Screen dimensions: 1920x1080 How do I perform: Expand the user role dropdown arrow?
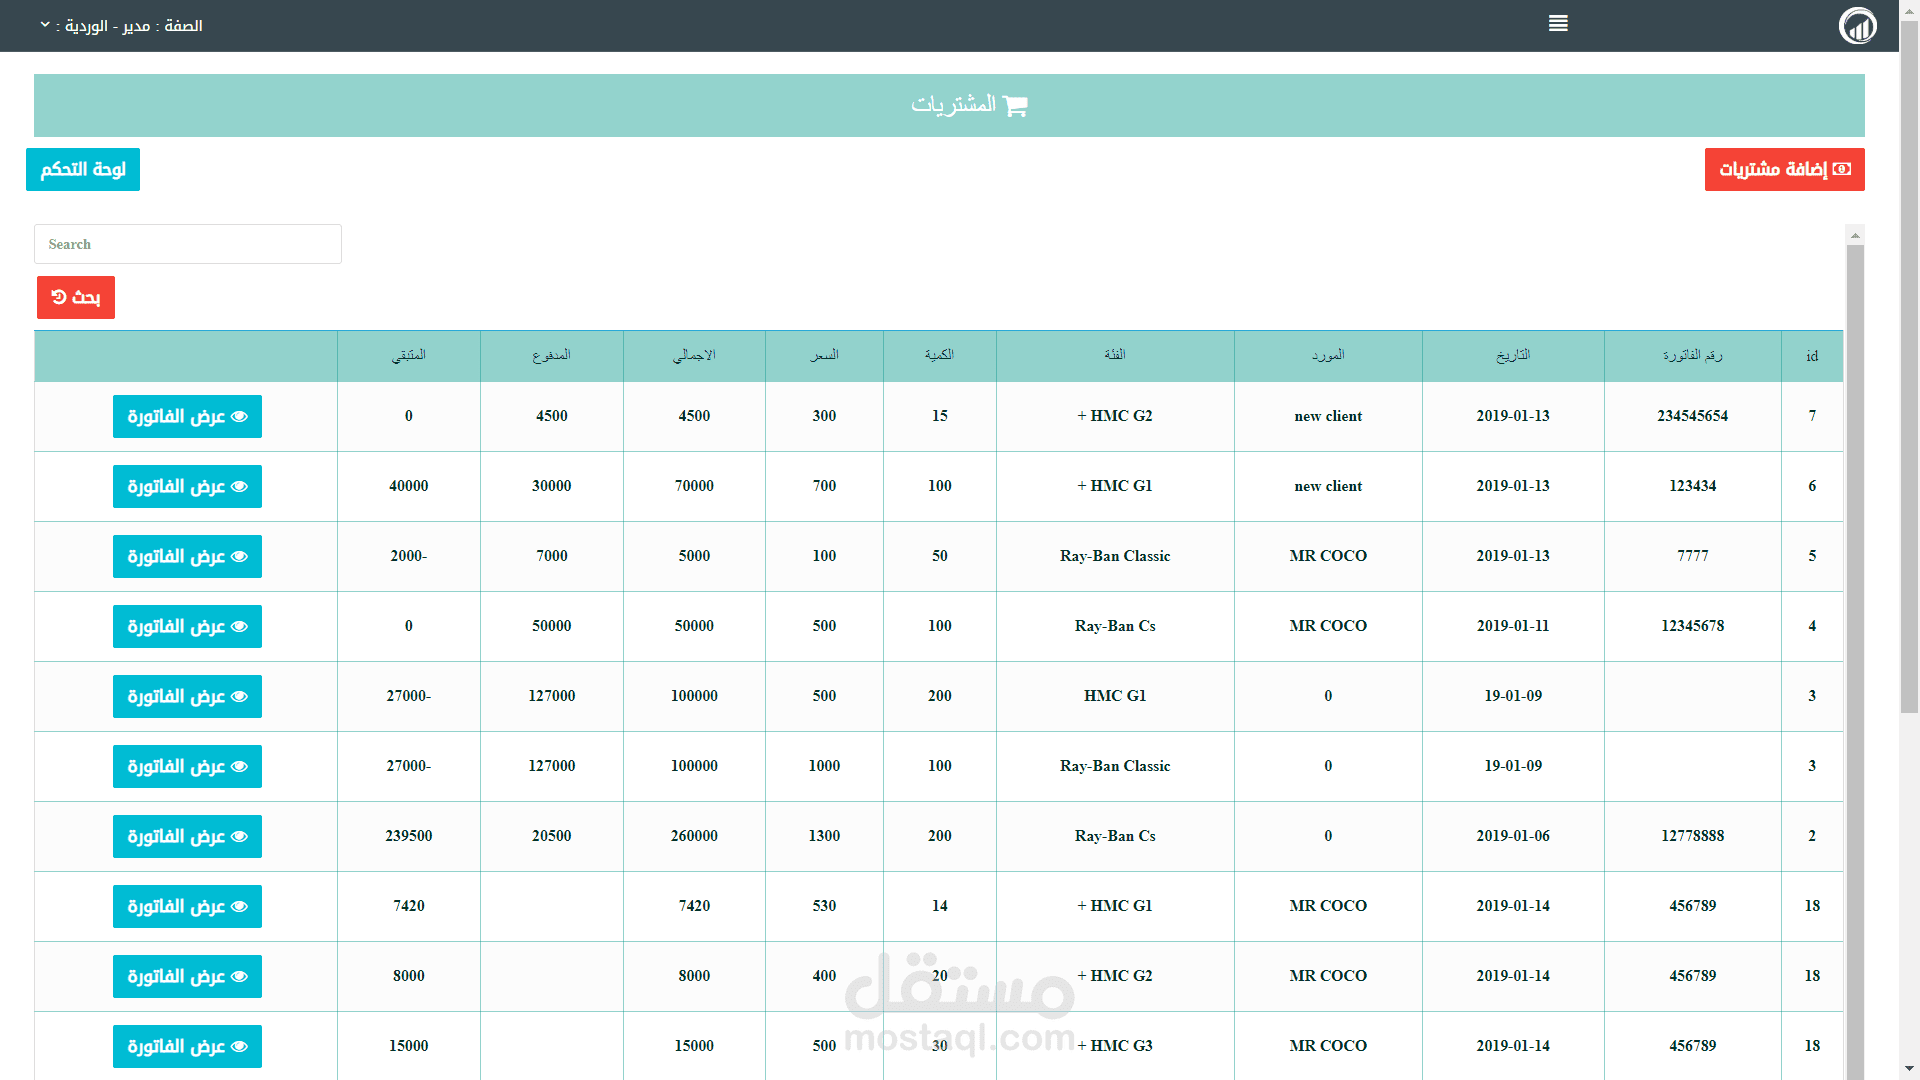click(45, 25)
